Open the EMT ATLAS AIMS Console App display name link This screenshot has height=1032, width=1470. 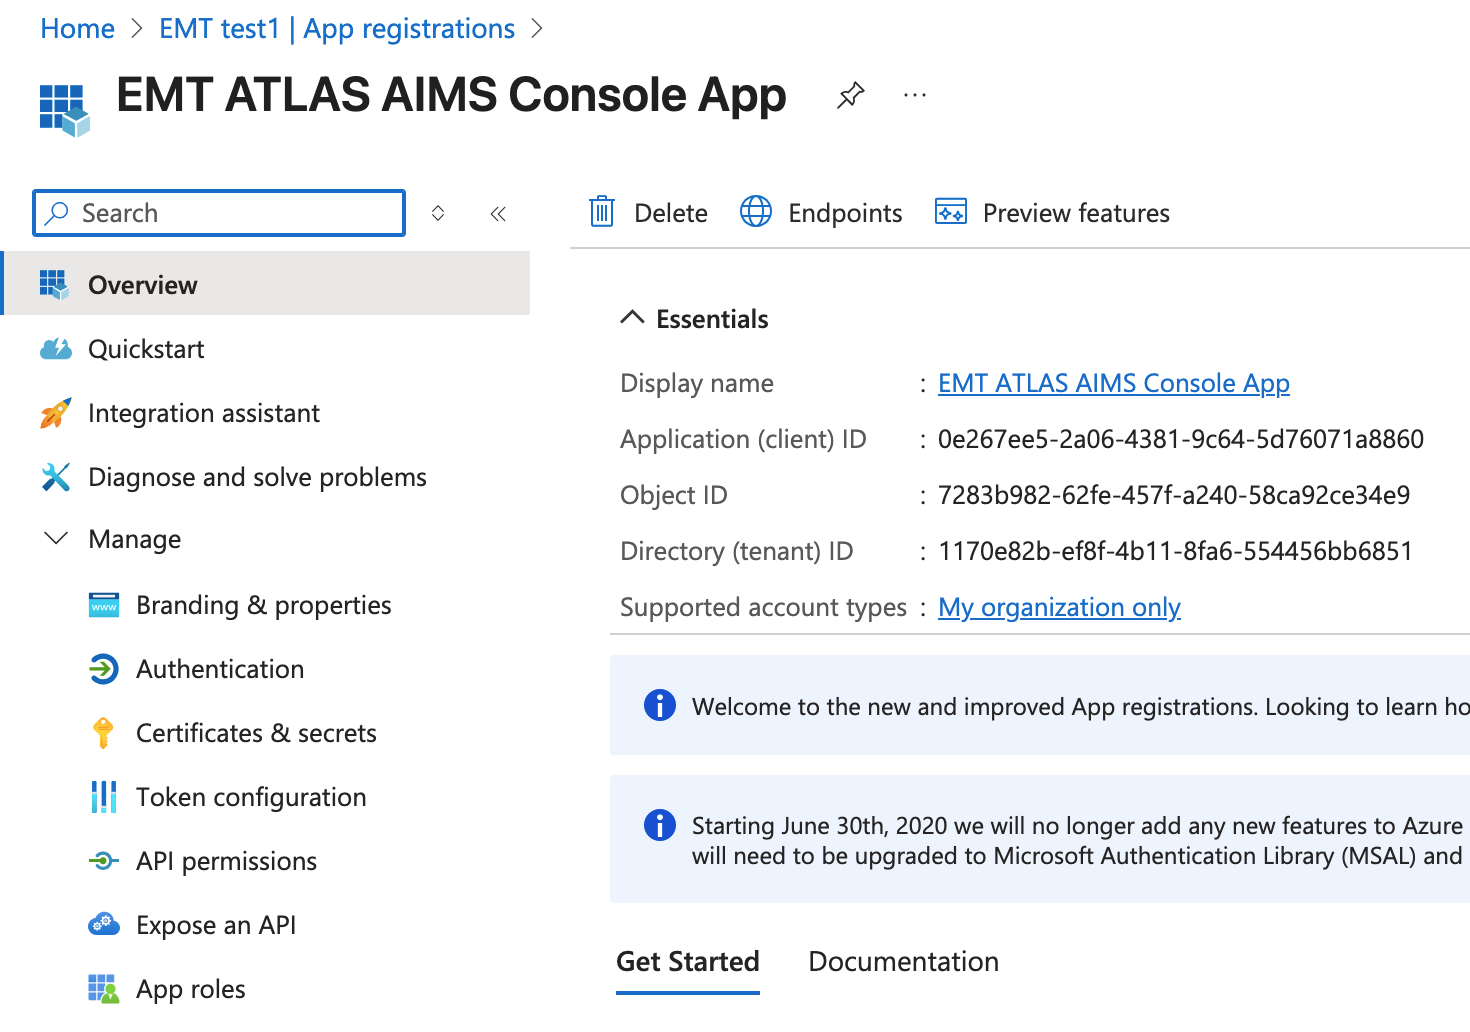[1113, 383]
